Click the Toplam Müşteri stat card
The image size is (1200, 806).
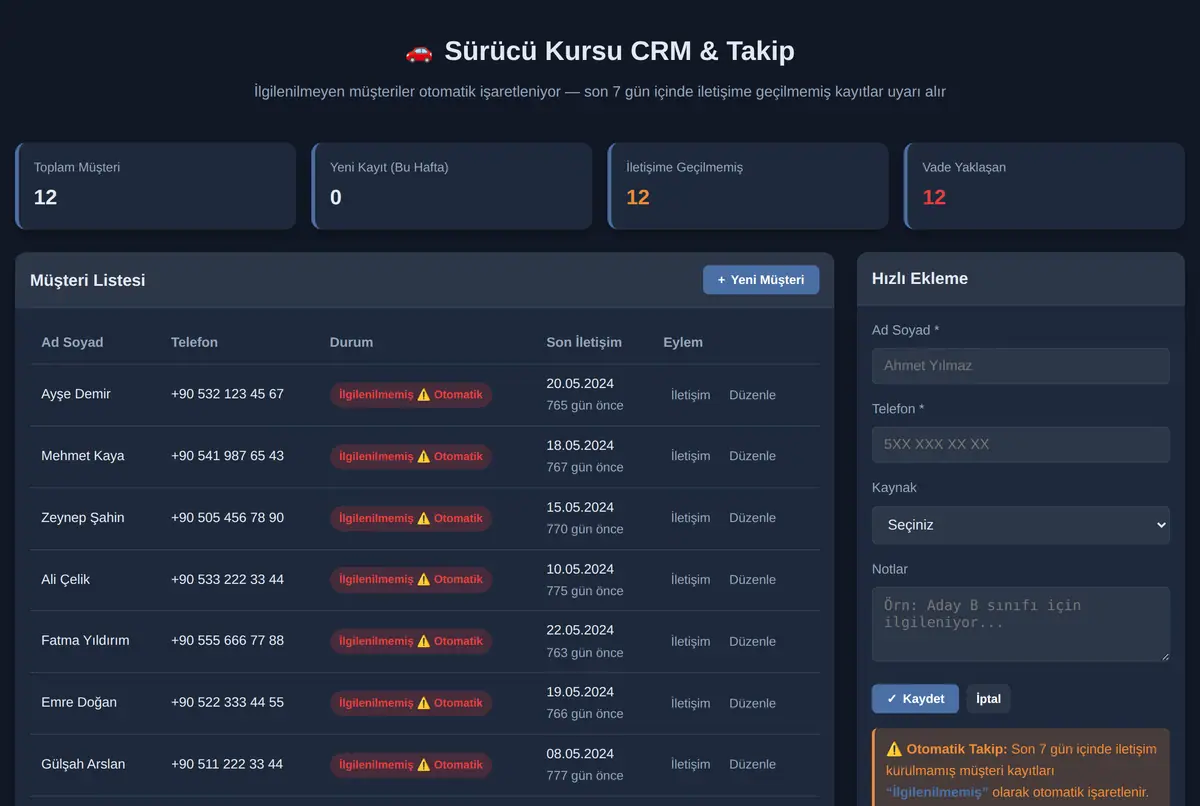coord(155,186)
